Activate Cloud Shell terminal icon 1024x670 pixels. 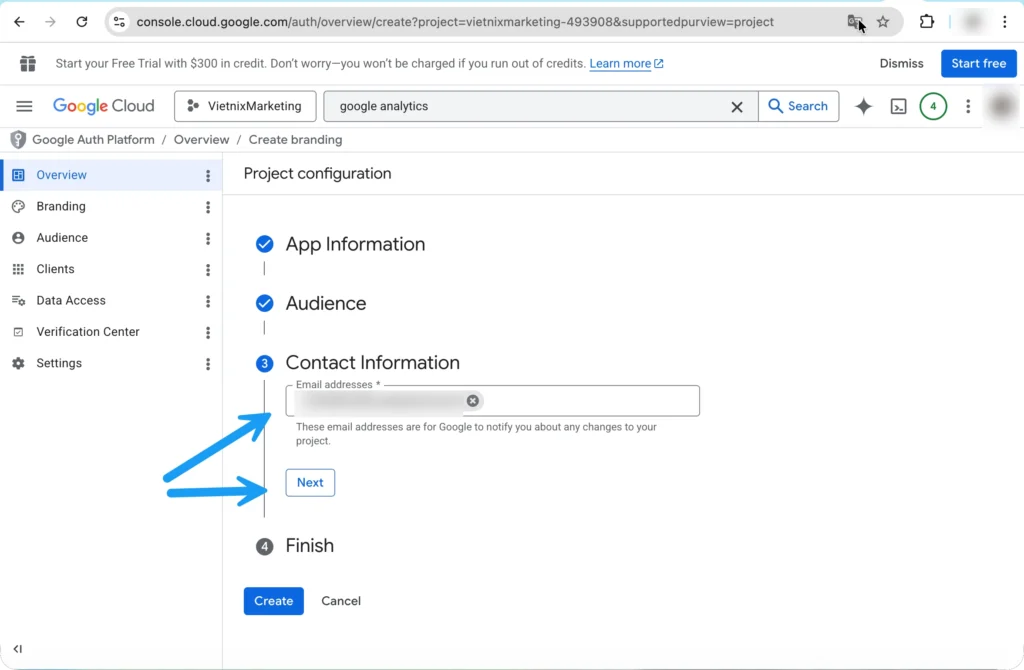898,105
